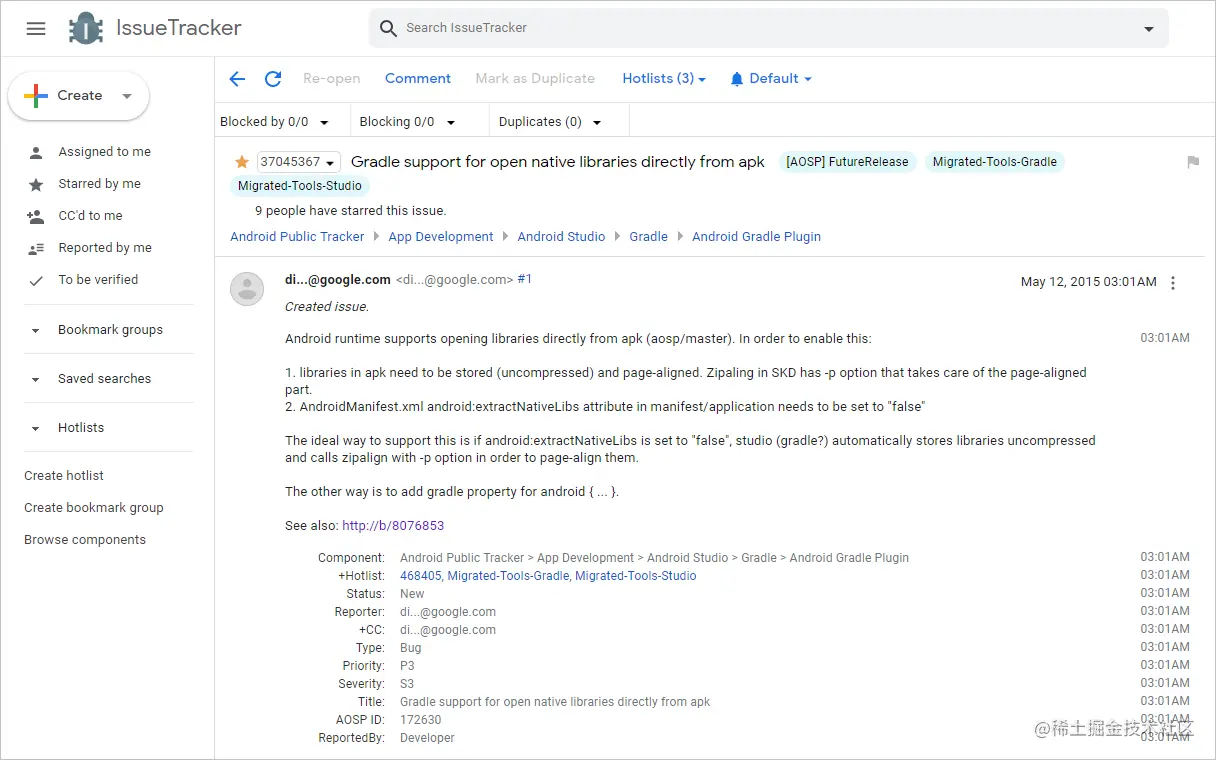Image resolution: width=1216 pixels, height=760 pixels.
Task: Go back using the back arrow
Action: [237, 79]
